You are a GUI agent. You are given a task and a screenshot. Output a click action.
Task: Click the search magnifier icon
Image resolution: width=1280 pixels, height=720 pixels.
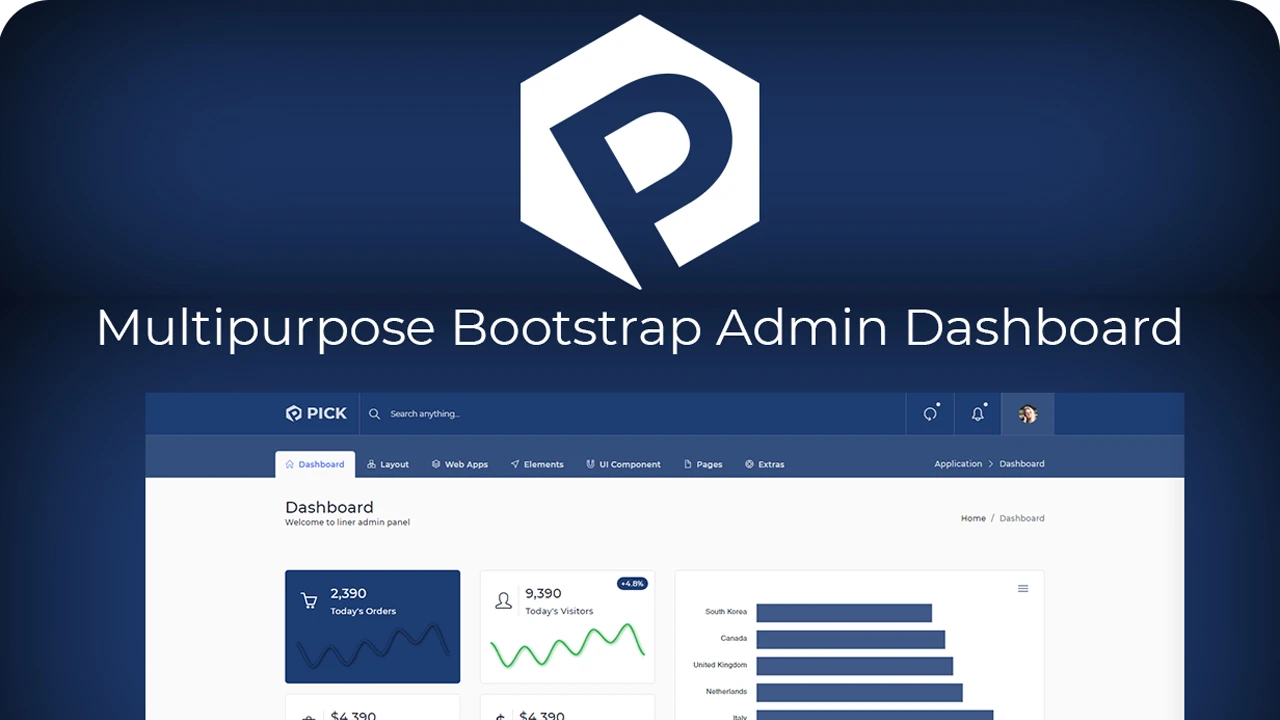[x=375, y=414]
